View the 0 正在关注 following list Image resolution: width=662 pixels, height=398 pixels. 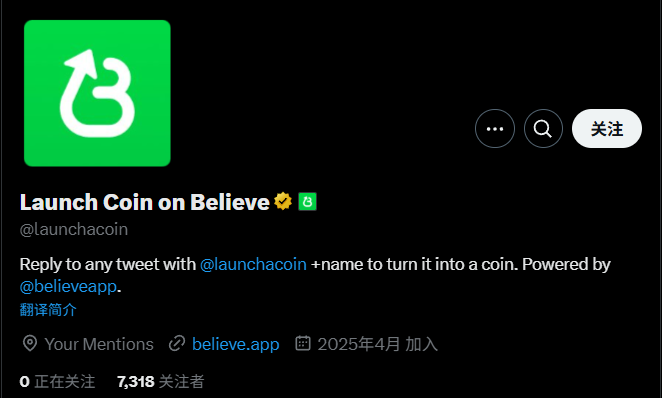tap(57, 382)
